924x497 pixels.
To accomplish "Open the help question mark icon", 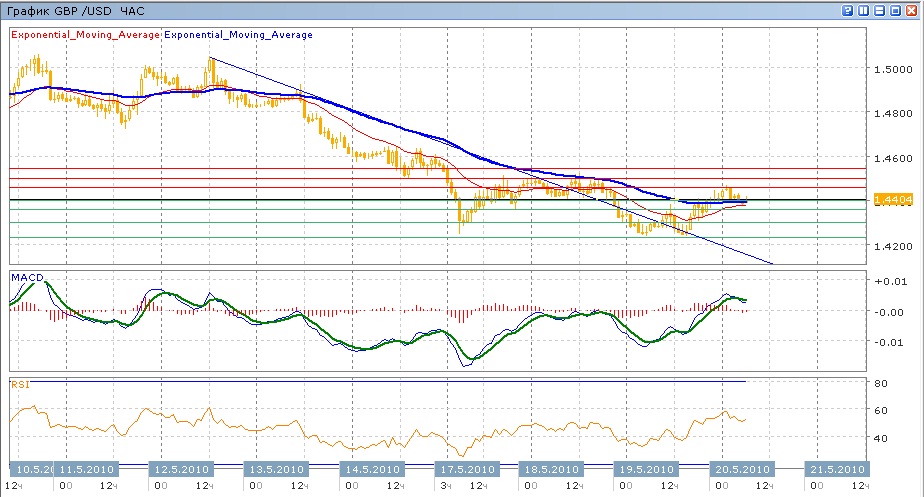I will 848,10.
